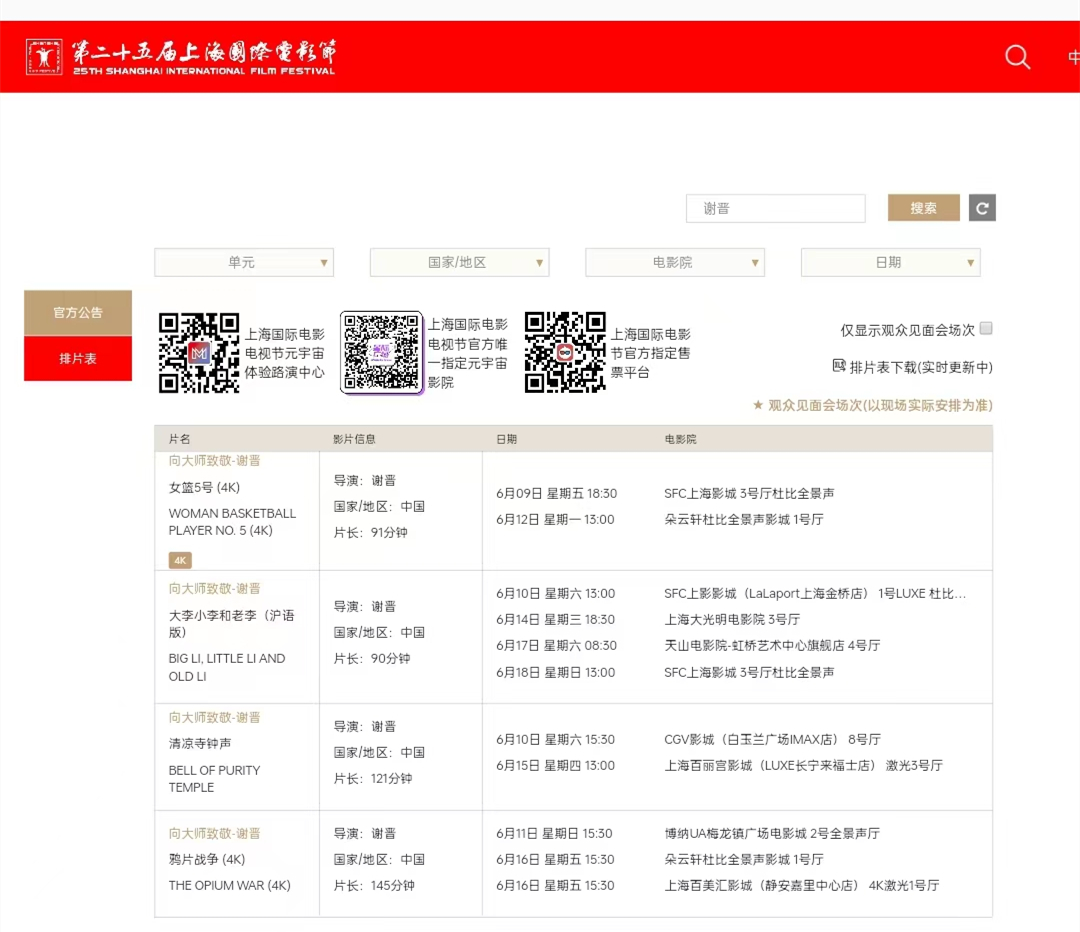Expand the 国家/地区 country dropdown
Image resolution: width=1080 pixels, height=932 pixels.
coord(459,262)
